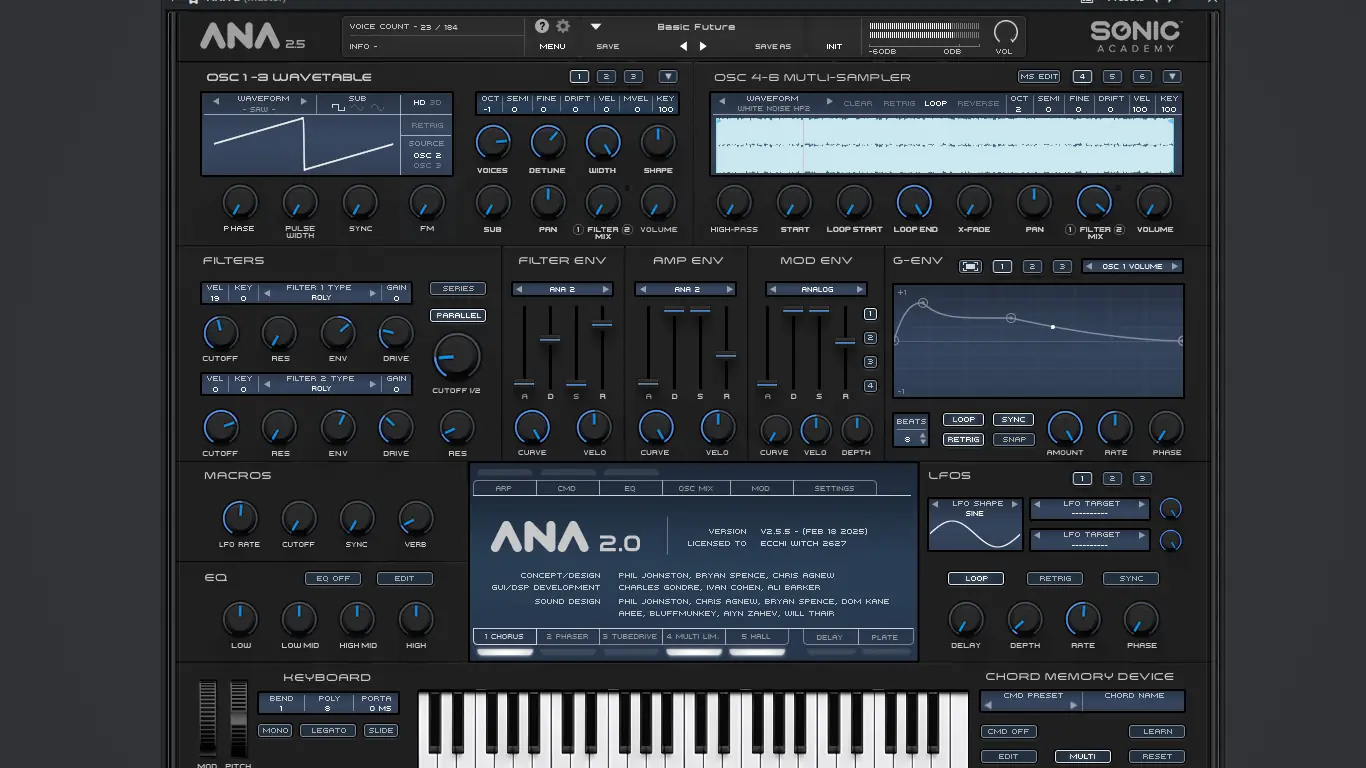Select next LFO shape arrow
The width and height of the screenshot is (1366, 768).
(1015, 504)
